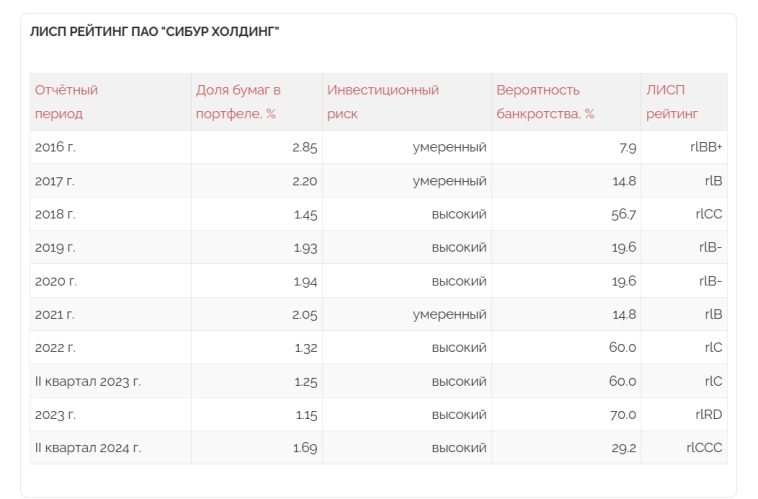Click the rlCCC rating cell

coord(703,448)
